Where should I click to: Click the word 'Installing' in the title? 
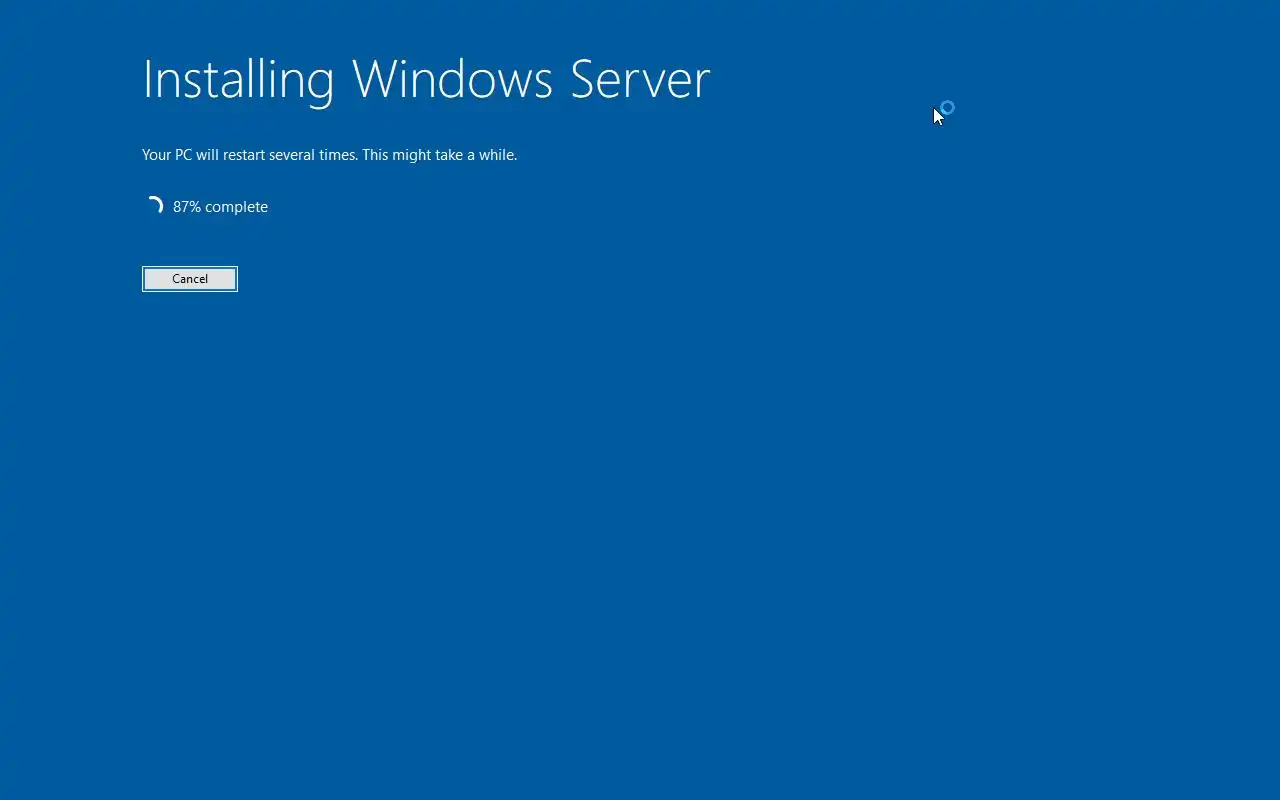(238, 79)
